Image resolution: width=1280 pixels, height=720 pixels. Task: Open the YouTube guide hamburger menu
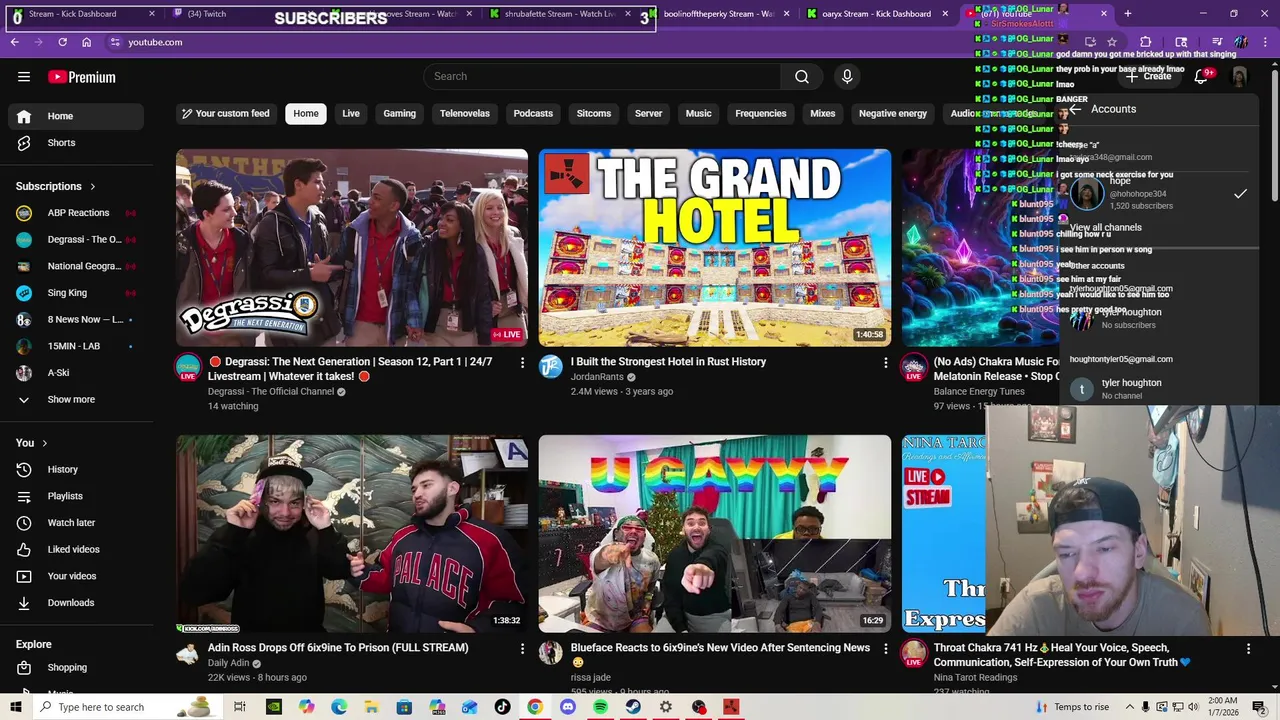click(x=24, y=76)
